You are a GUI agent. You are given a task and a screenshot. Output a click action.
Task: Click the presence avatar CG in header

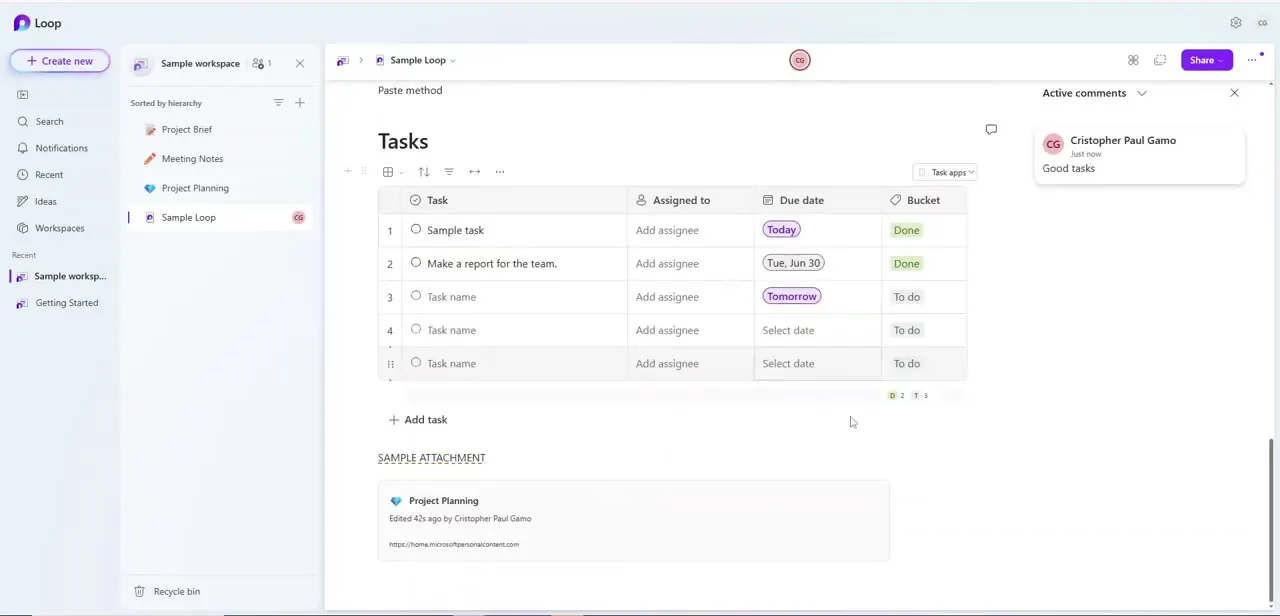tap(800, 61)
